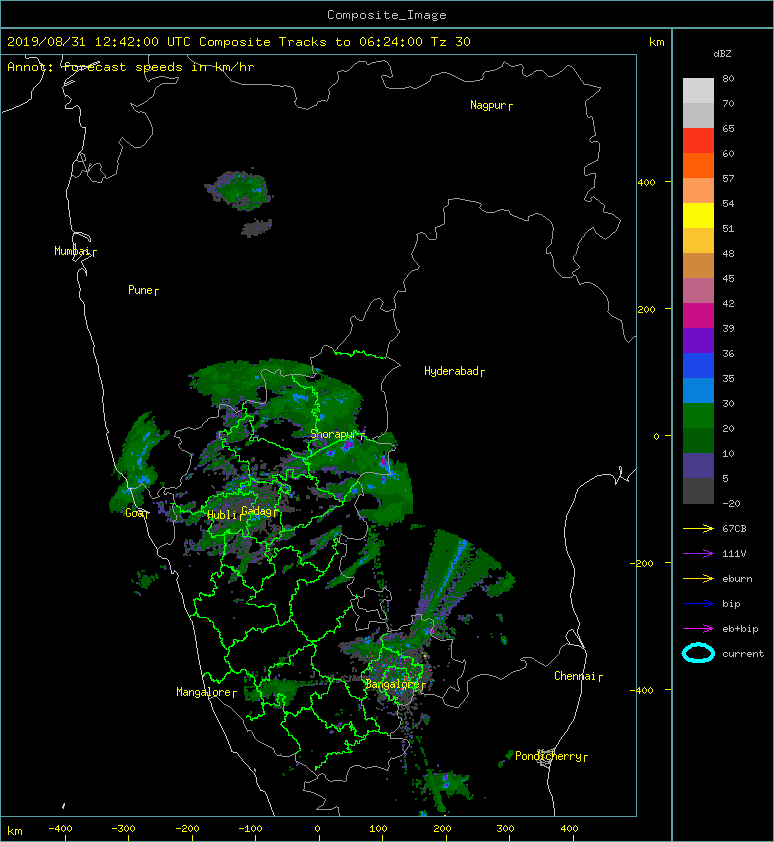774x842 pixels.
Task: Select the dark gray -20–5 dBZ swatch
Action: click(x=698, y=491)
